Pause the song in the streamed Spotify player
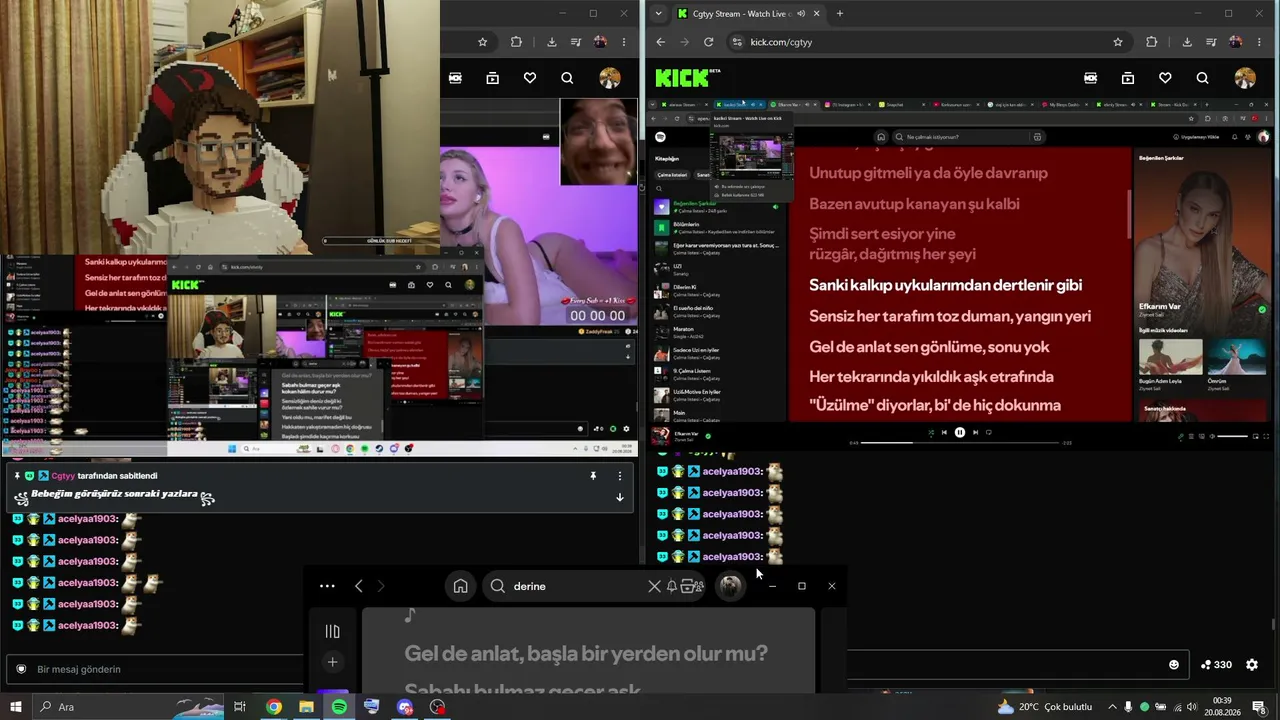 tap(960, 432)
